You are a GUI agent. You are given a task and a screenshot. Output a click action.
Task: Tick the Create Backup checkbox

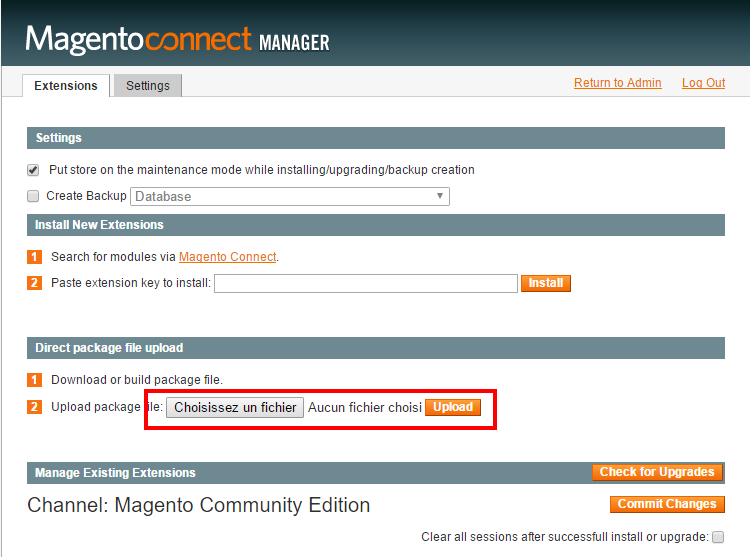[33, 196]
